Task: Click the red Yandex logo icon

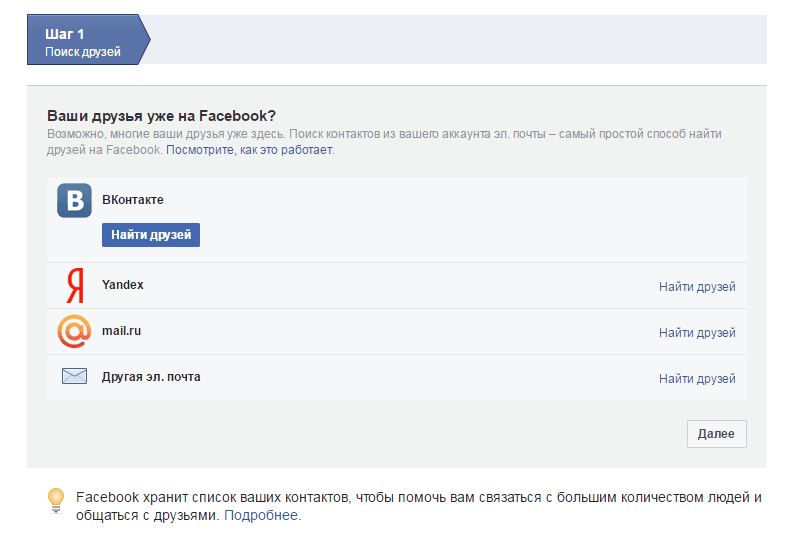Action: click(x=74, y=286)
